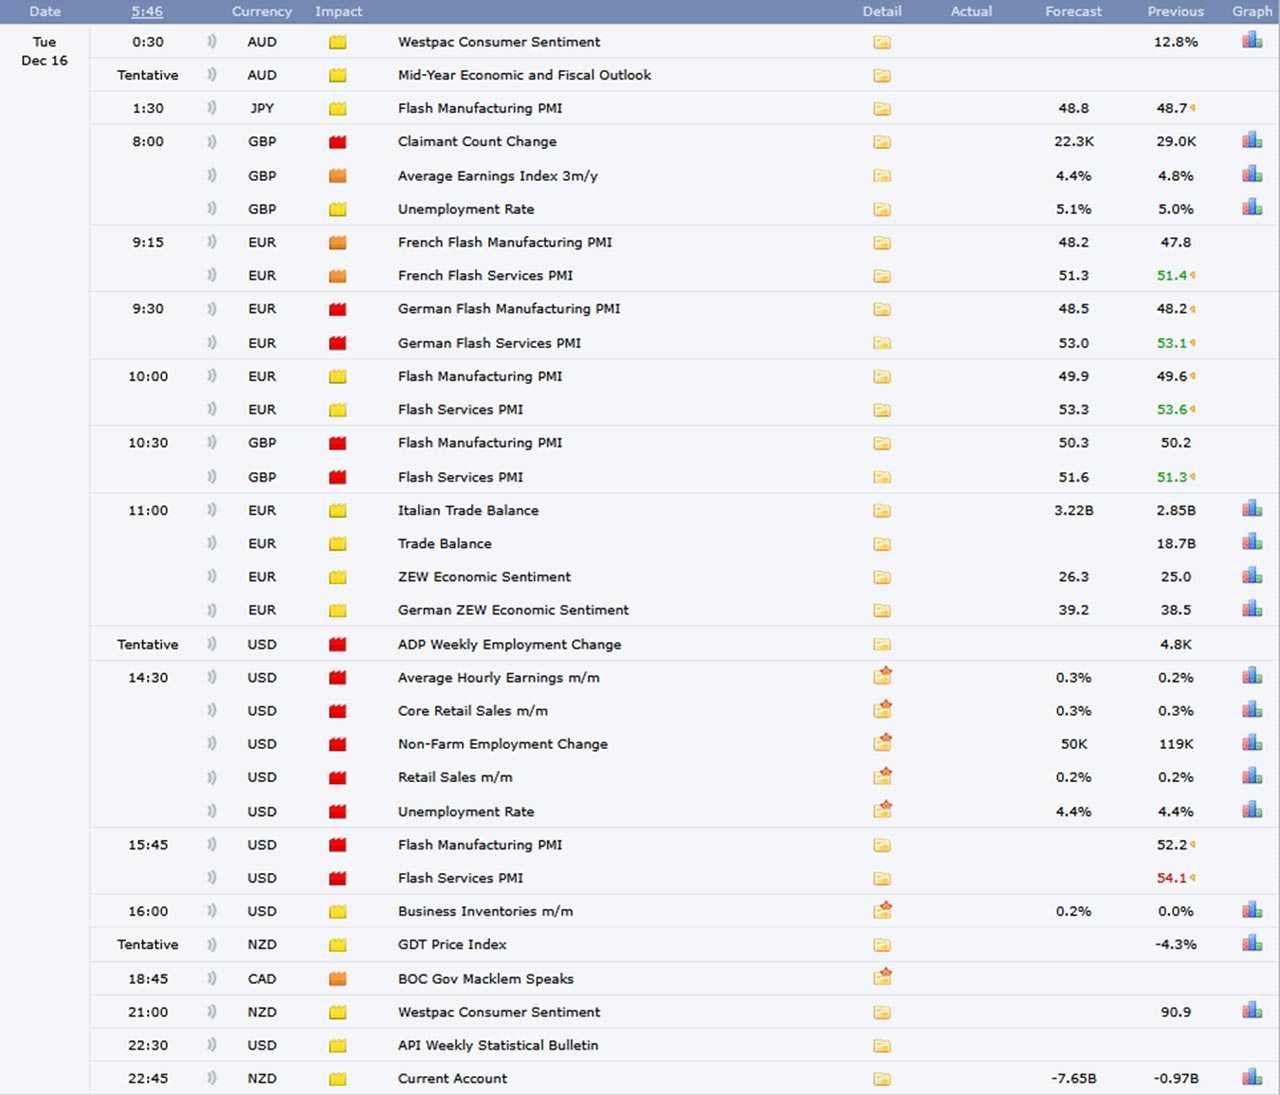Open starred detail for Non-Farm Employment Change
Screen dimensions: 1280x1095
point(881,743)
